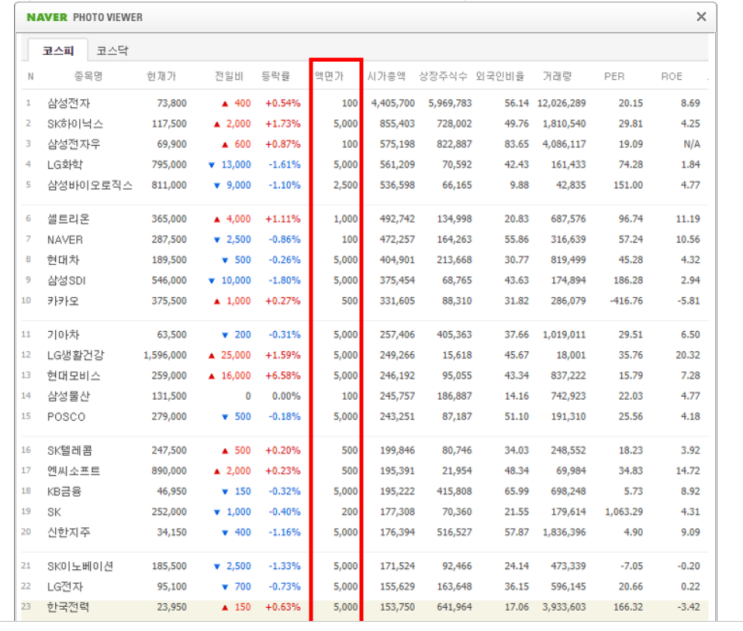Click the 시가총액 column header
743x631 pixels.
coord(387,76)
